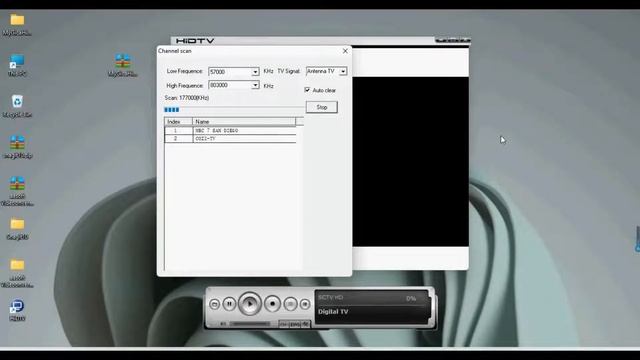This screenshot has height=360, width=640.
Task: Click the scan progress bar
Action: click(234, 109)
